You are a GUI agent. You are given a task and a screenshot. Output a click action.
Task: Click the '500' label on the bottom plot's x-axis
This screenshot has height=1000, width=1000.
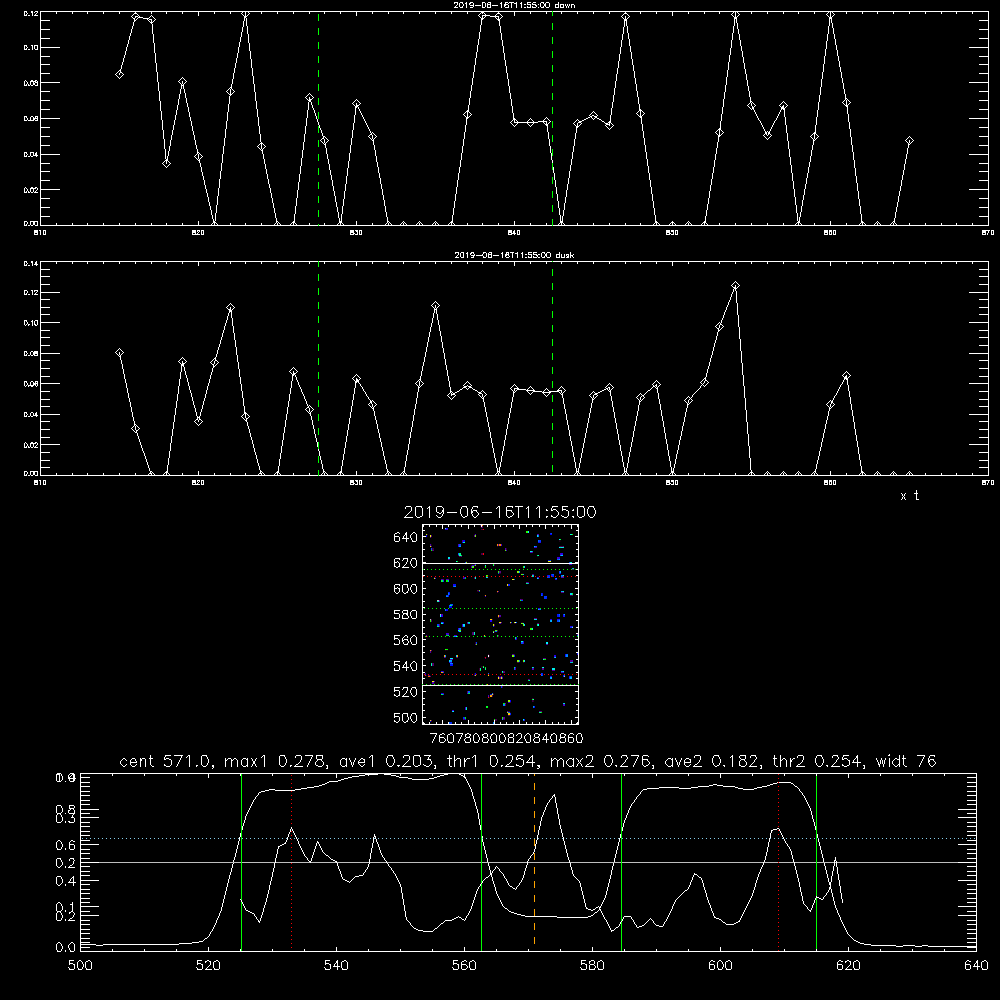click(80, 966)
